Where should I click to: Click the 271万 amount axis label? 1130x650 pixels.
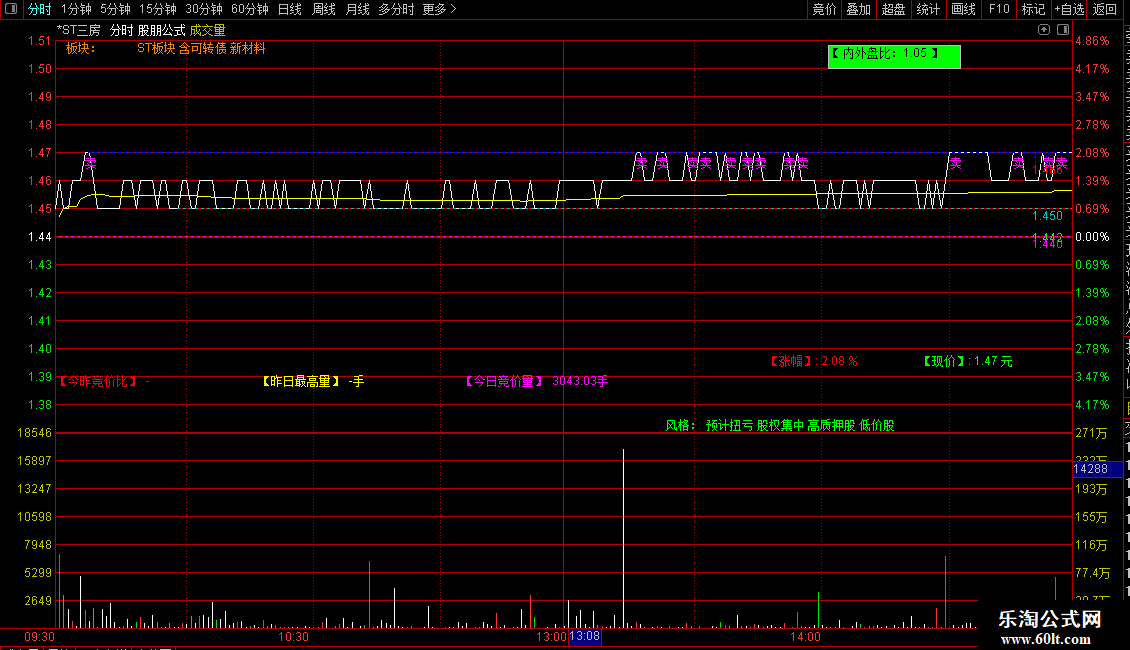(1091, 433)
